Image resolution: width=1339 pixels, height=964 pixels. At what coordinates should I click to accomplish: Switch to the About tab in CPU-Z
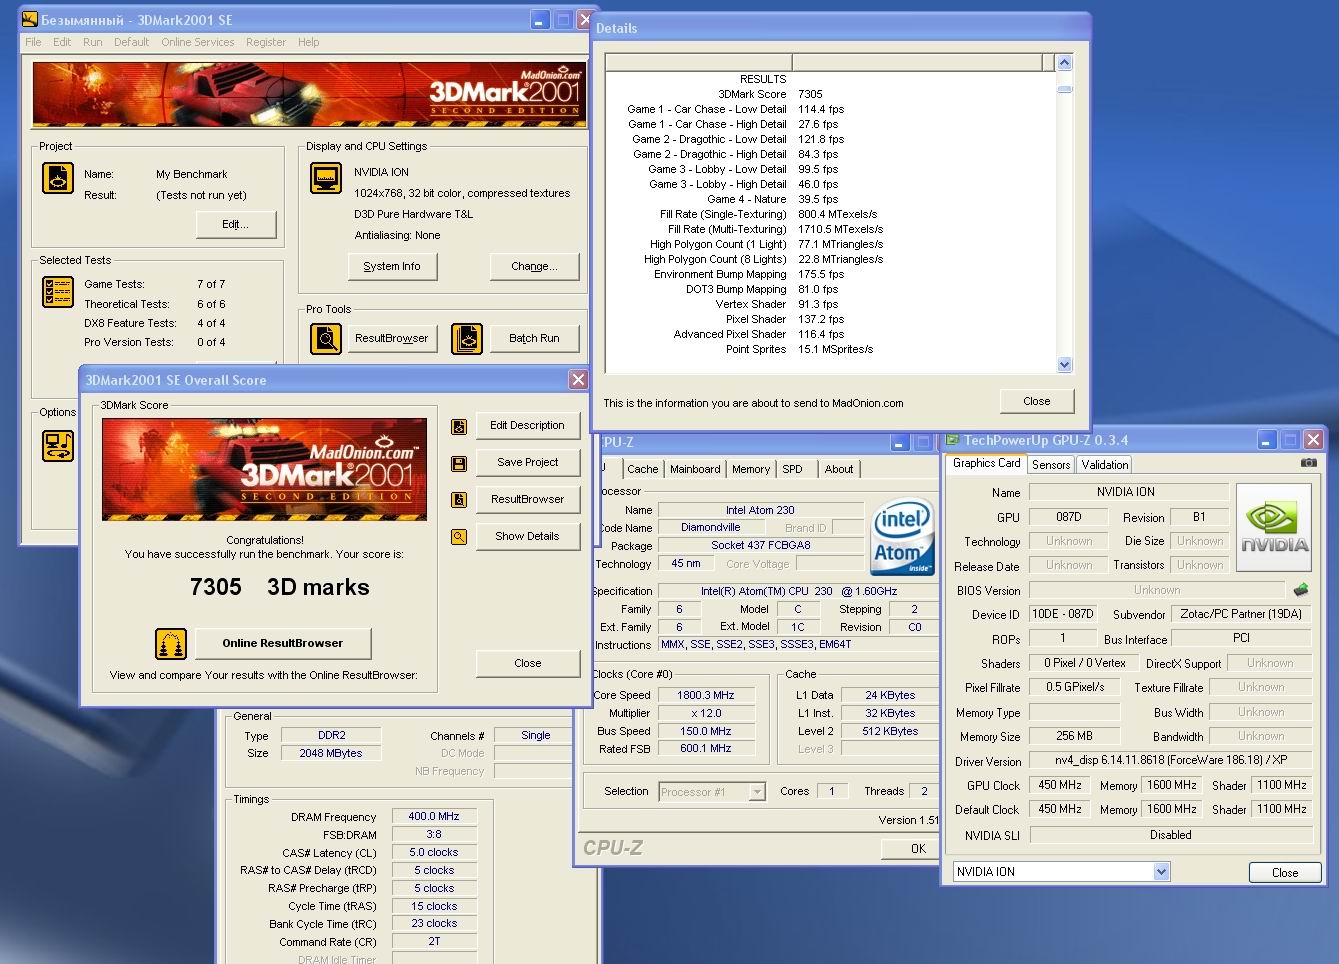pos(839,469)
